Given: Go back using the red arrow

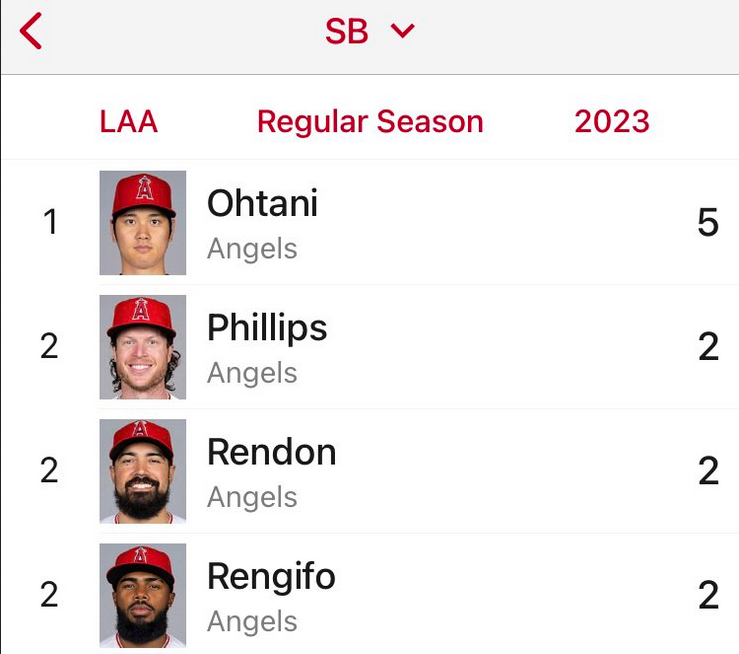Looking at the screenshot, I should pos(31,31).
